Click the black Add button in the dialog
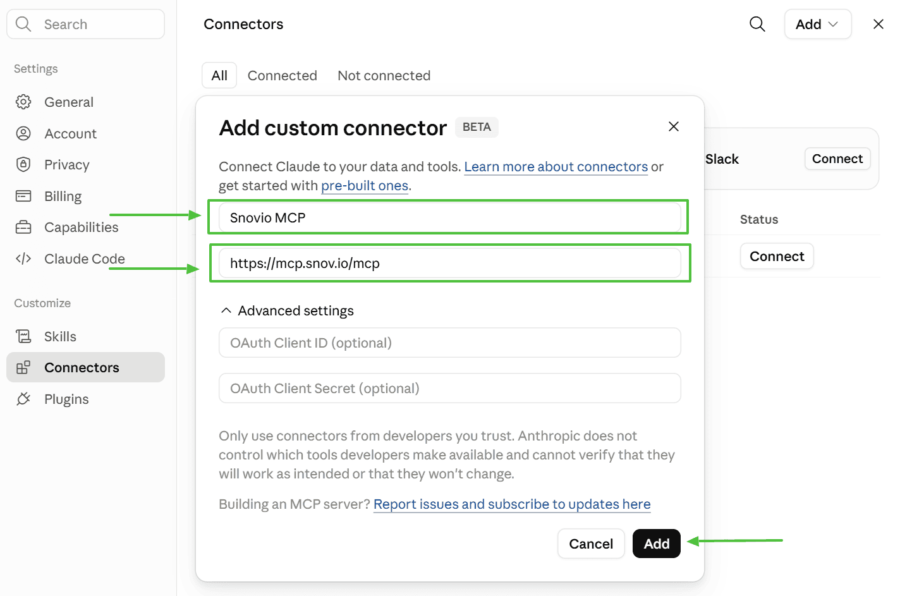The height and width of the screenshot is (596, 900). [x=656, y=544]
